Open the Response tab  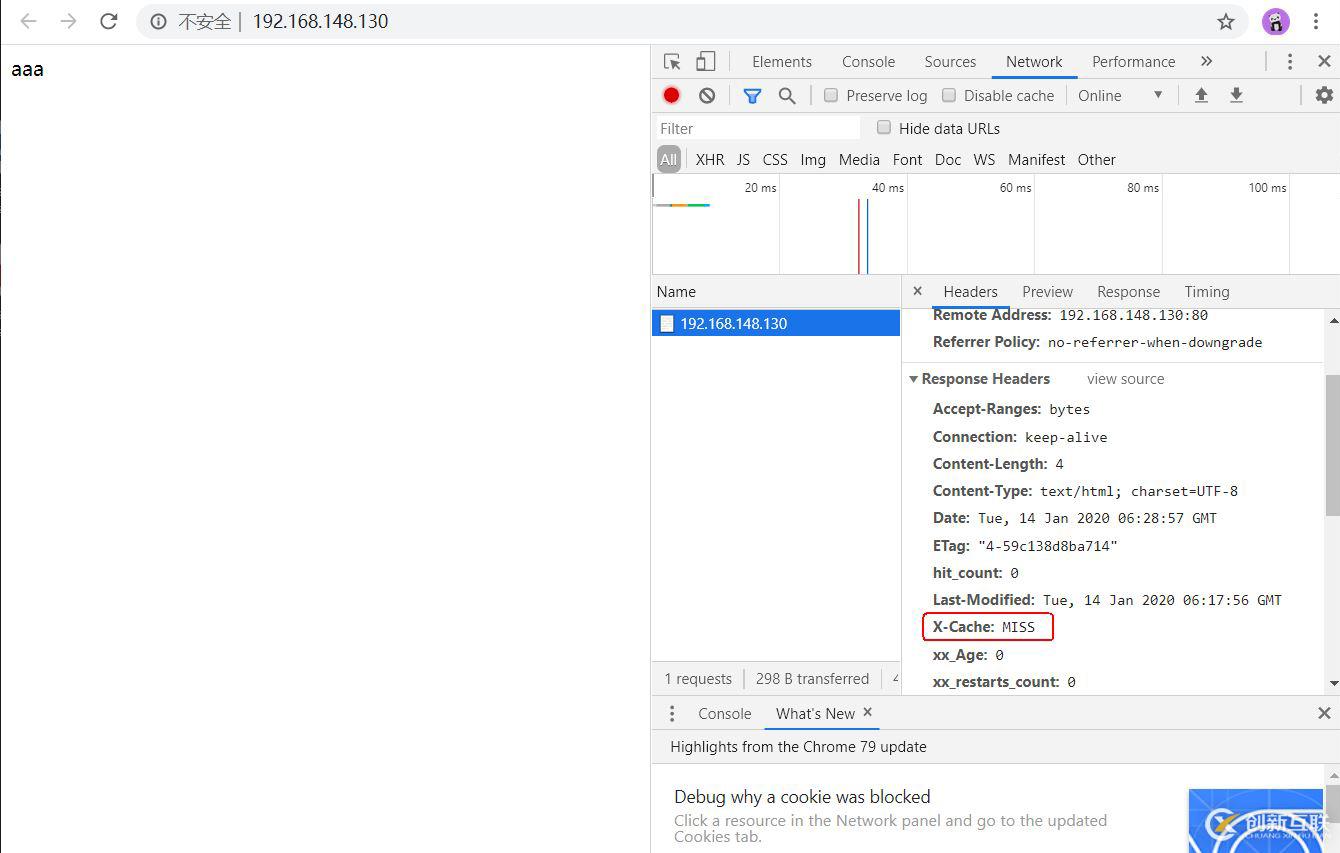pyautogui.click(x=1128, y=291)
